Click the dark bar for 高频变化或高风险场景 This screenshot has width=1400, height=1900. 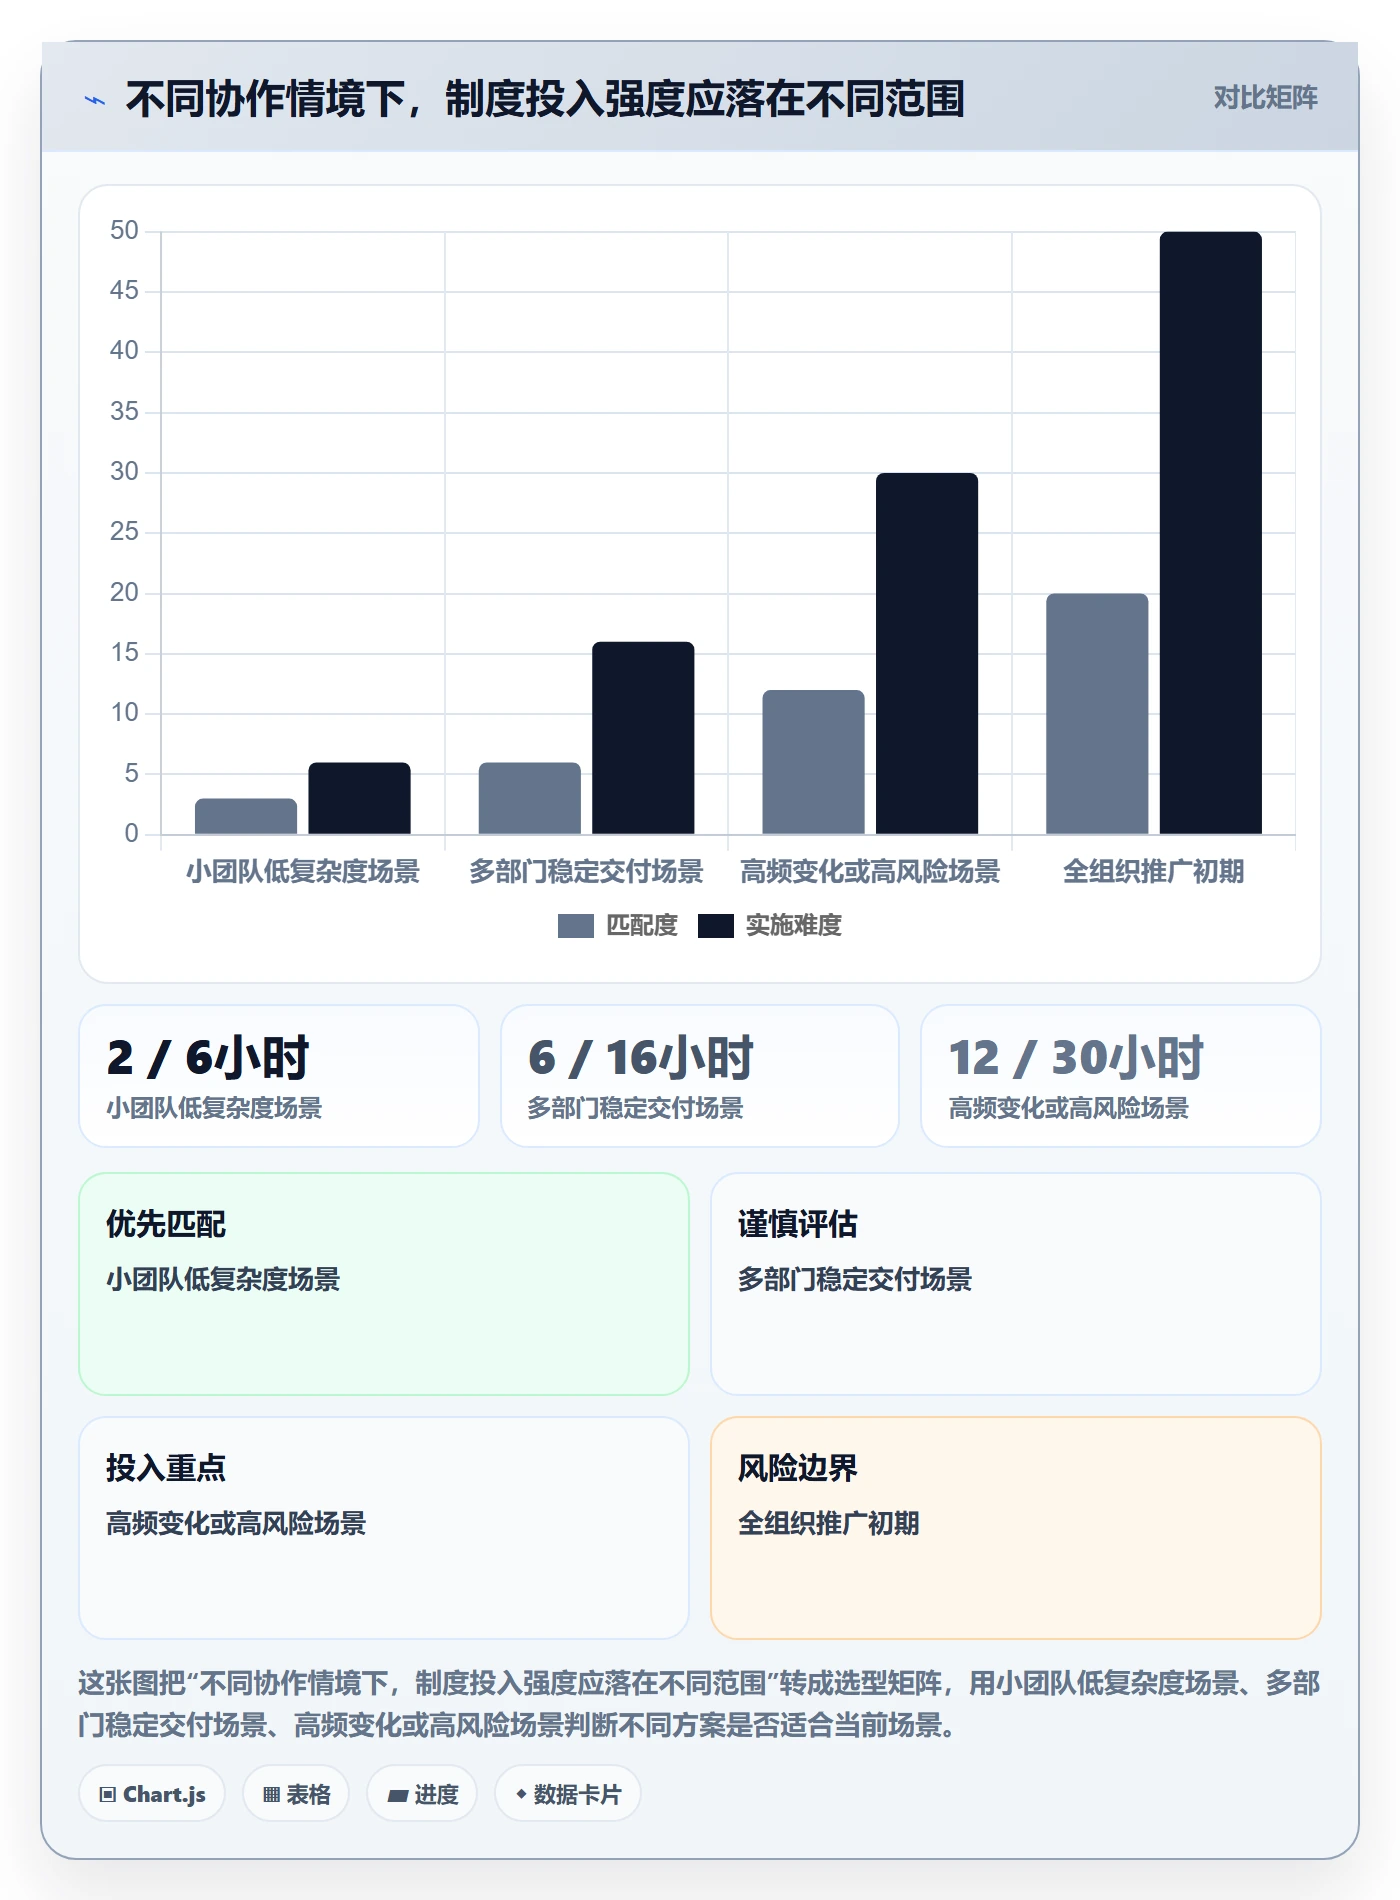(x=927, y=654)
